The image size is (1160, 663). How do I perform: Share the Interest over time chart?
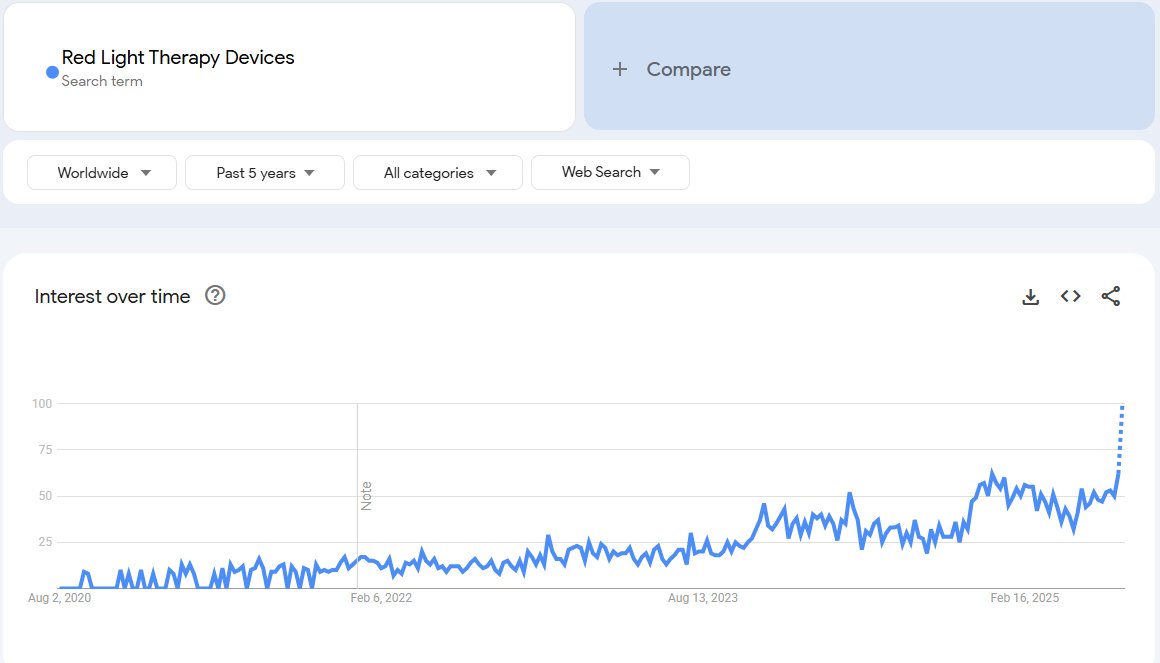(x=1111, y=296)
